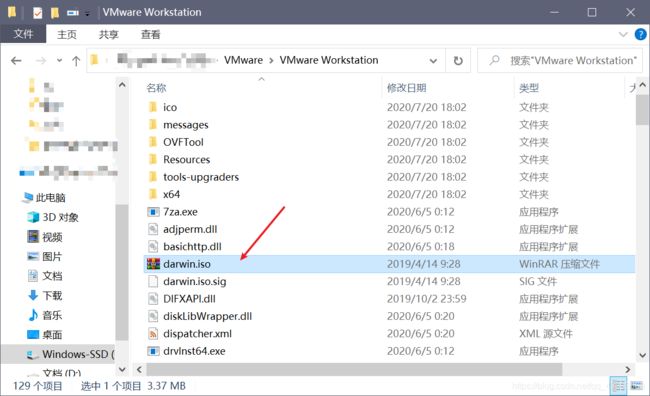Screen dimensions: 650x396
Task: Refresh the current folder
Action: (458, 61)
